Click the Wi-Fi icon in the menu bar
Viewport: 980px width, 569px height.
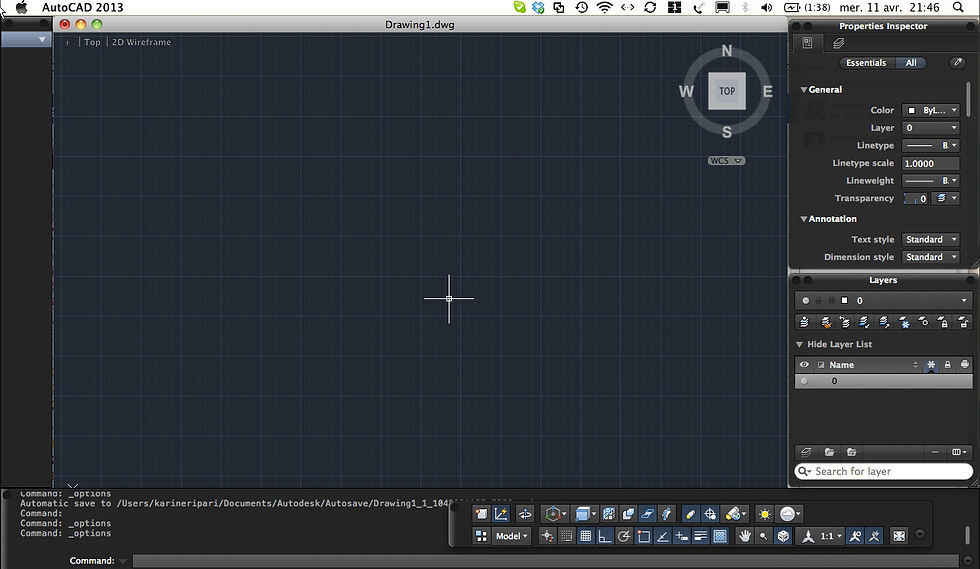pos(604,8)
